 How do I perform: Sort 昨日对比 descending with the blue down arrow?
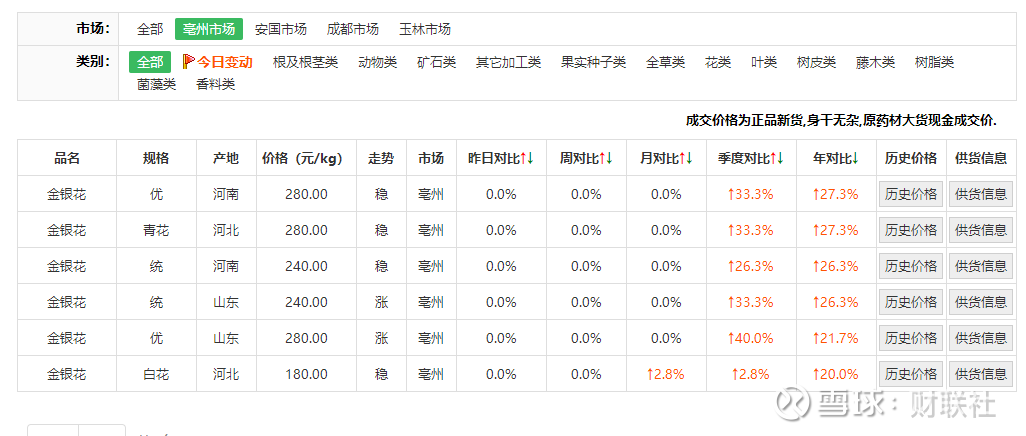[531, 158]
